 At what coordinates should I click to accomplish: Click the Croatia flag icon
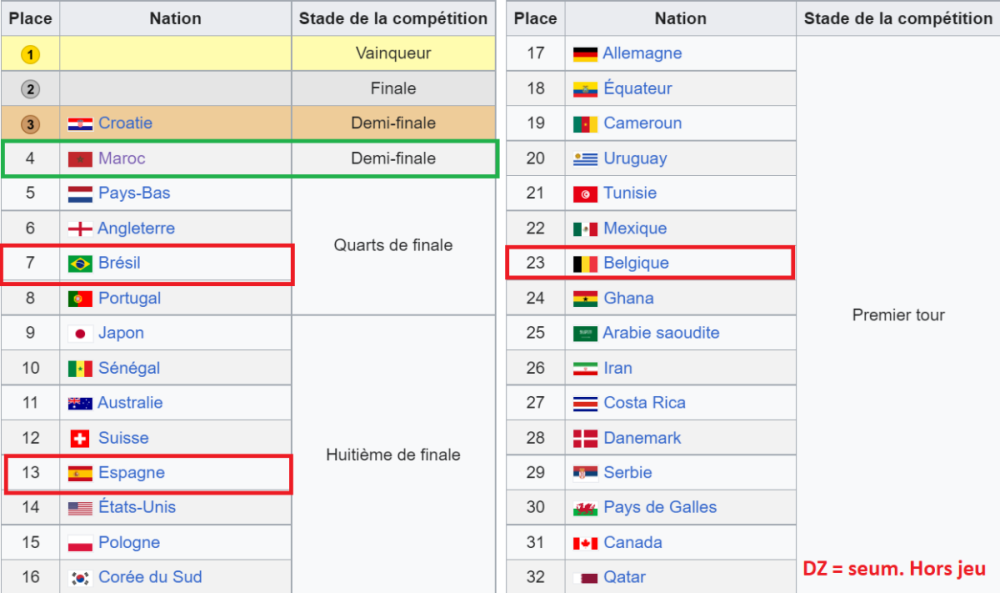(80, 124)
